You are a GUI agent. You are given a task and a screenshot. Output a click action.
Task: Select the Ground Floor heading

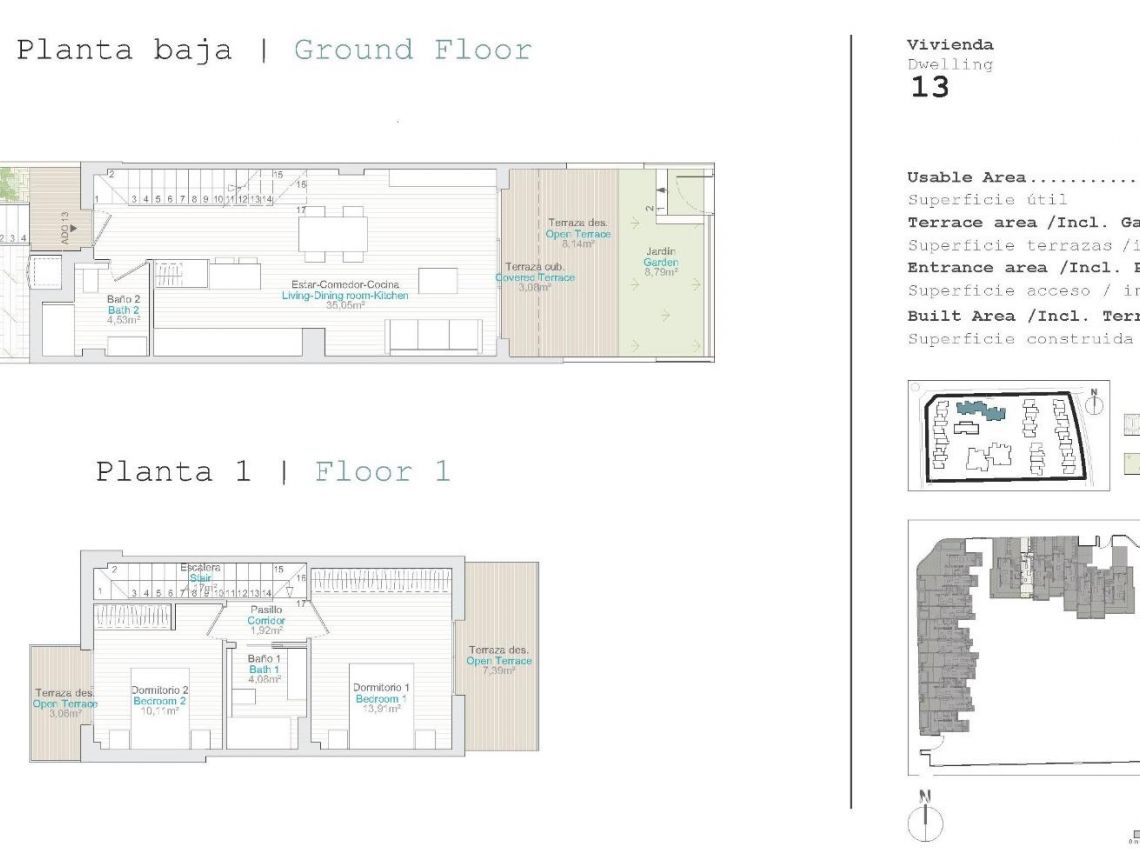[x=410, y=48]
